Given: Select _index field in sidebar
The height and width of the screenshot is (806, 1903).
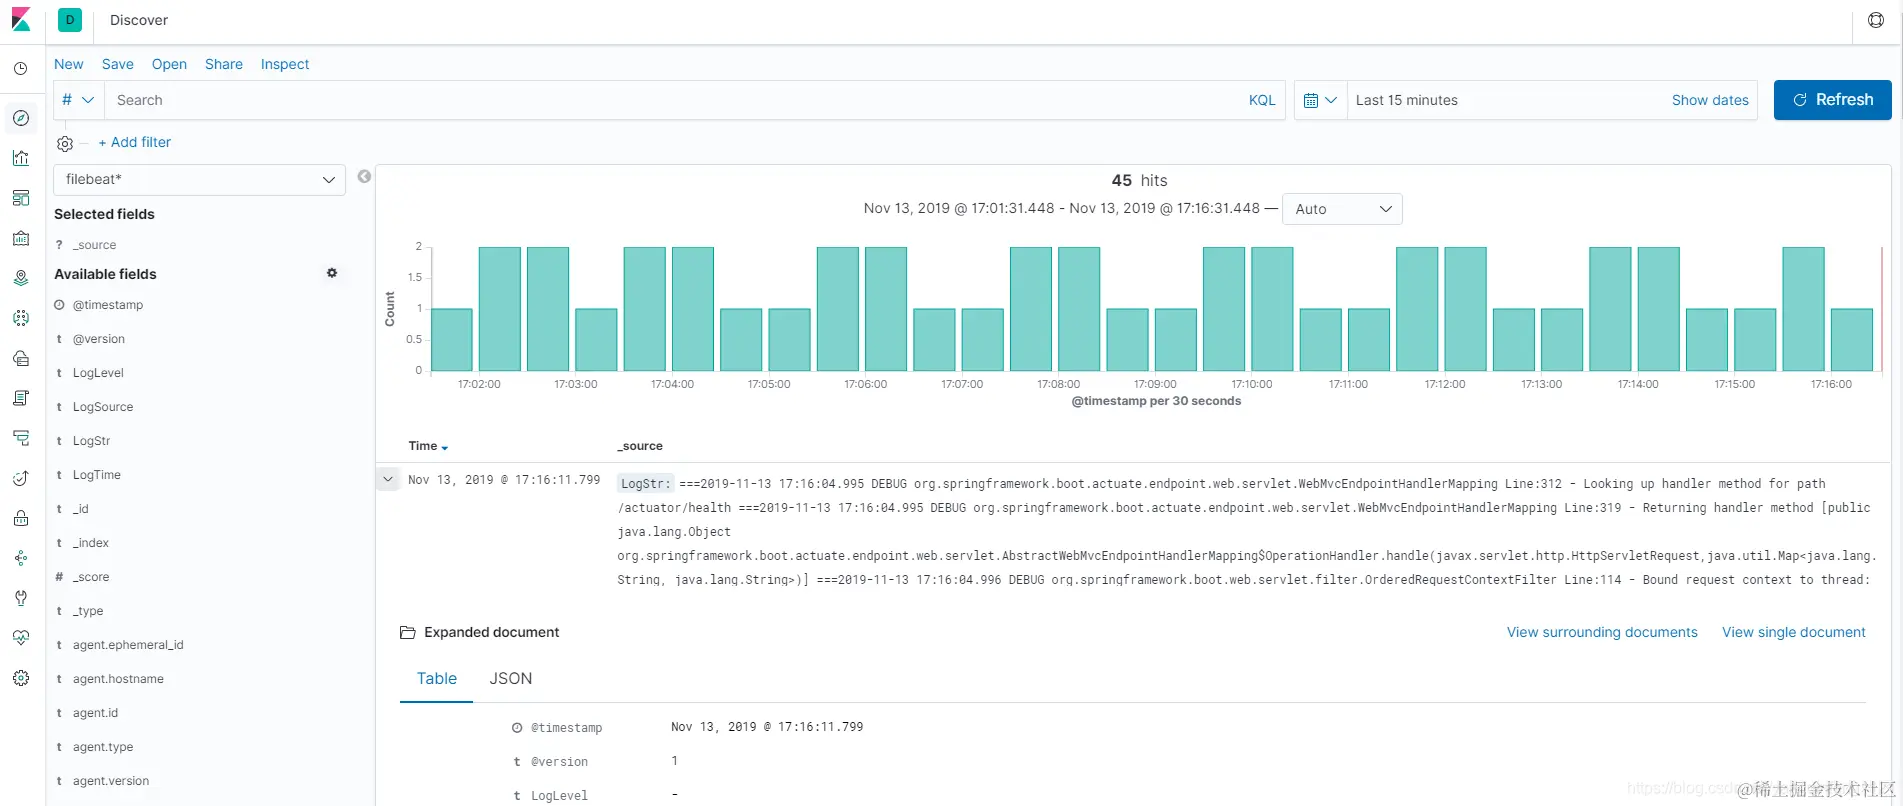Looking at the screenshot, I should point(90,543).
